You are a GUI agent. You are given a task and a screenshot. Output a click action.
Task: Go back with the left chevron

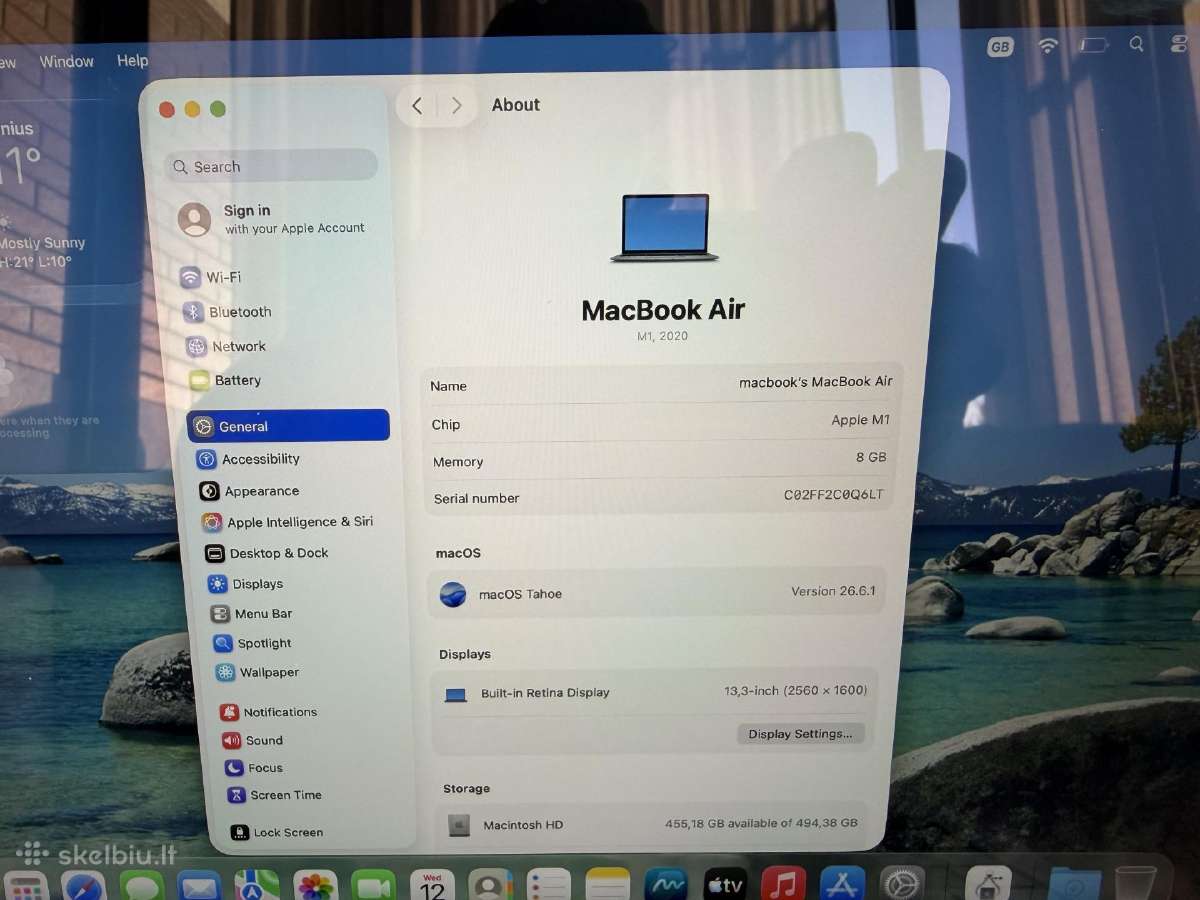[x=417, y=105]
